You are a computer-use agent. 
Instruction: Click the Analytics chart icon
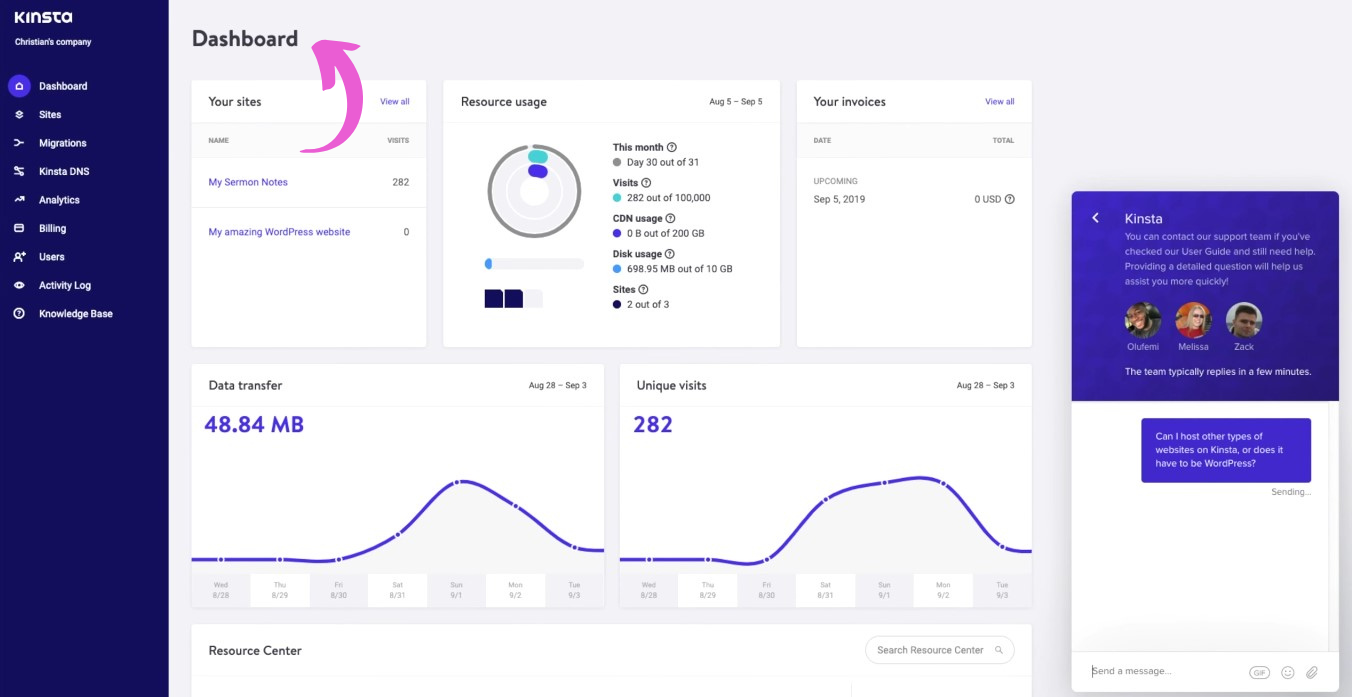click(18, 199)
